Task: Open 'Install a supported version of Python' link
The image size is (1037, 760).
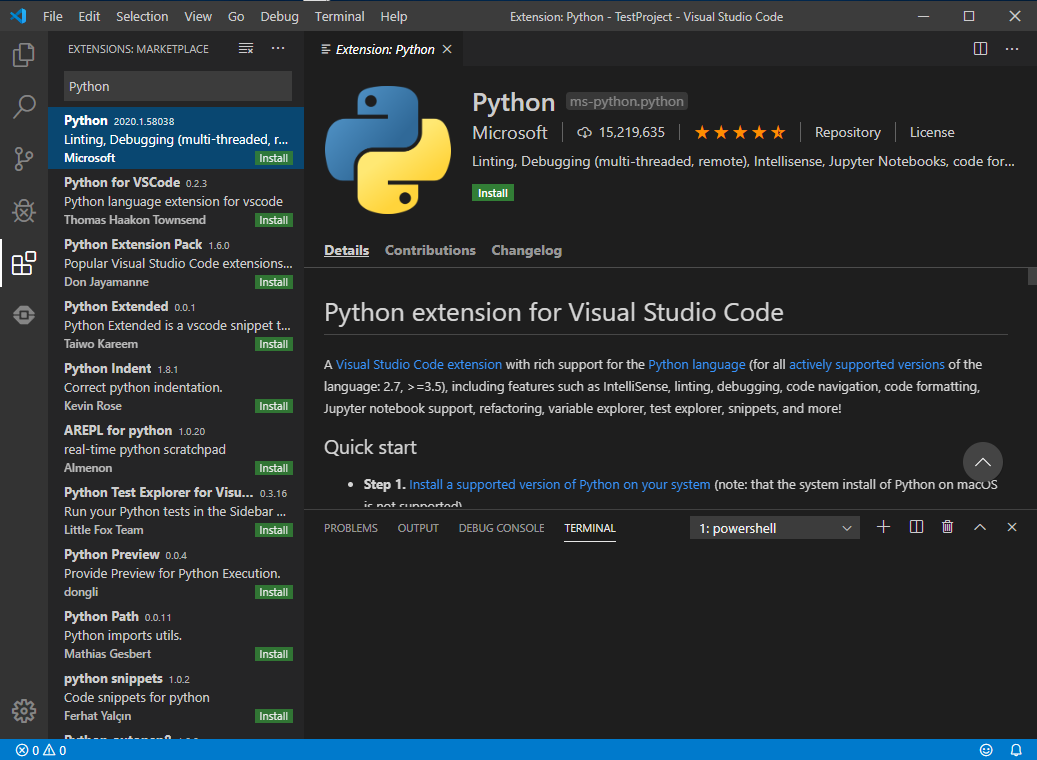Action: pyautogui.click(x=560, y=484)
